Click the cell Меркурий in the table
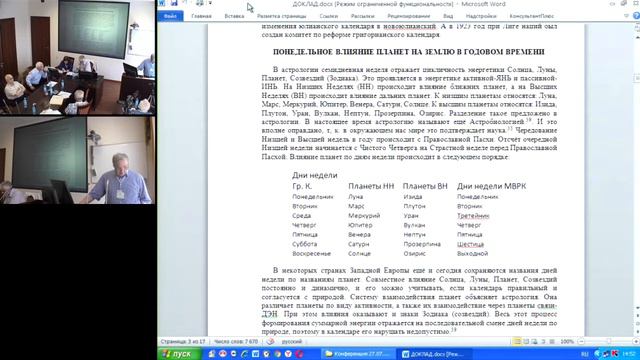The image size is (640, 360). (x=364, y=216)
